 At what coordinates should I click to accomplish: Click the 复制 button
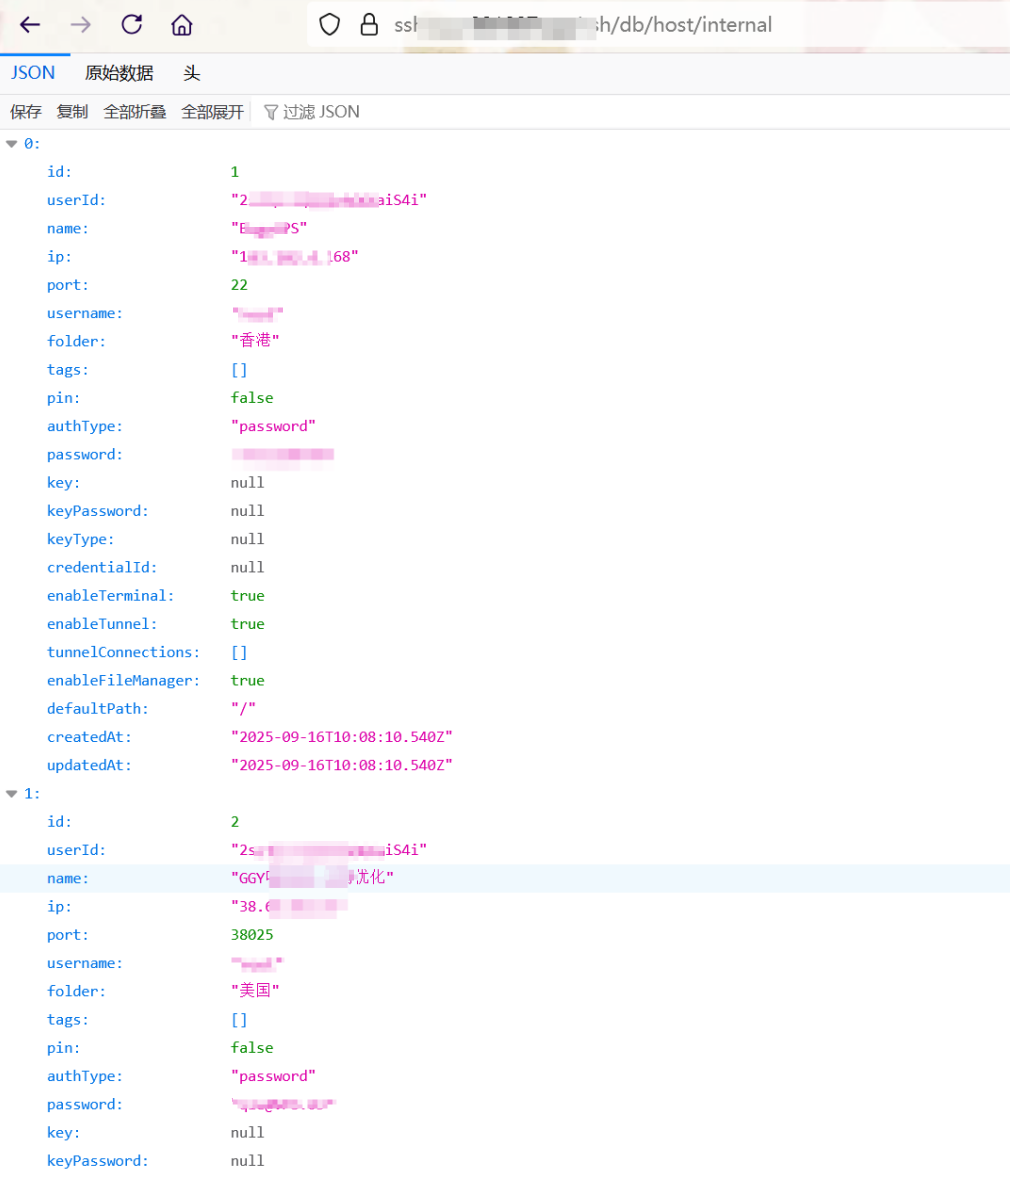[72, 112]
